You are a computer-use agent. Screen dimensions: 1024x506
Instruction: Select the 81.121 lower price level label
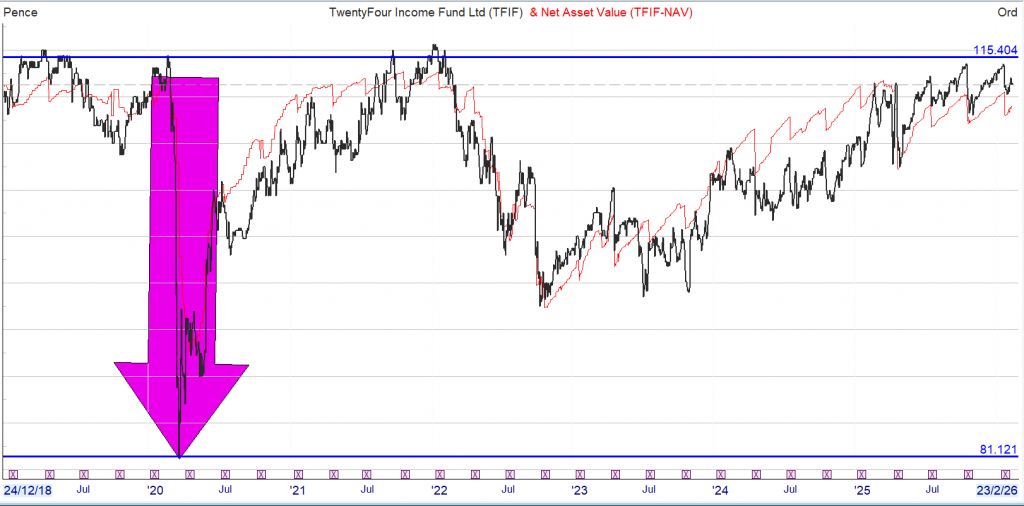pyautogui.click(x=998, y=449)
